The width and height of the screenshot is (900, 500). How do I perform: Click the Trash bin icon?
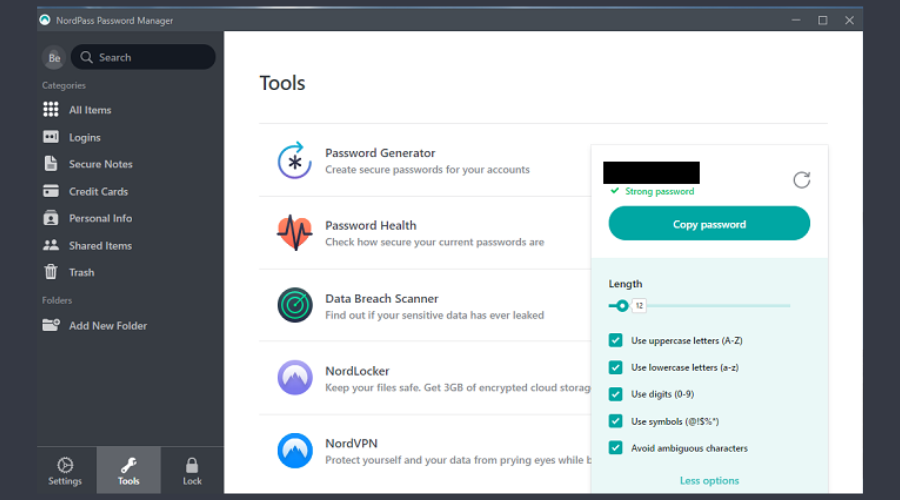(x=51, y=272)
